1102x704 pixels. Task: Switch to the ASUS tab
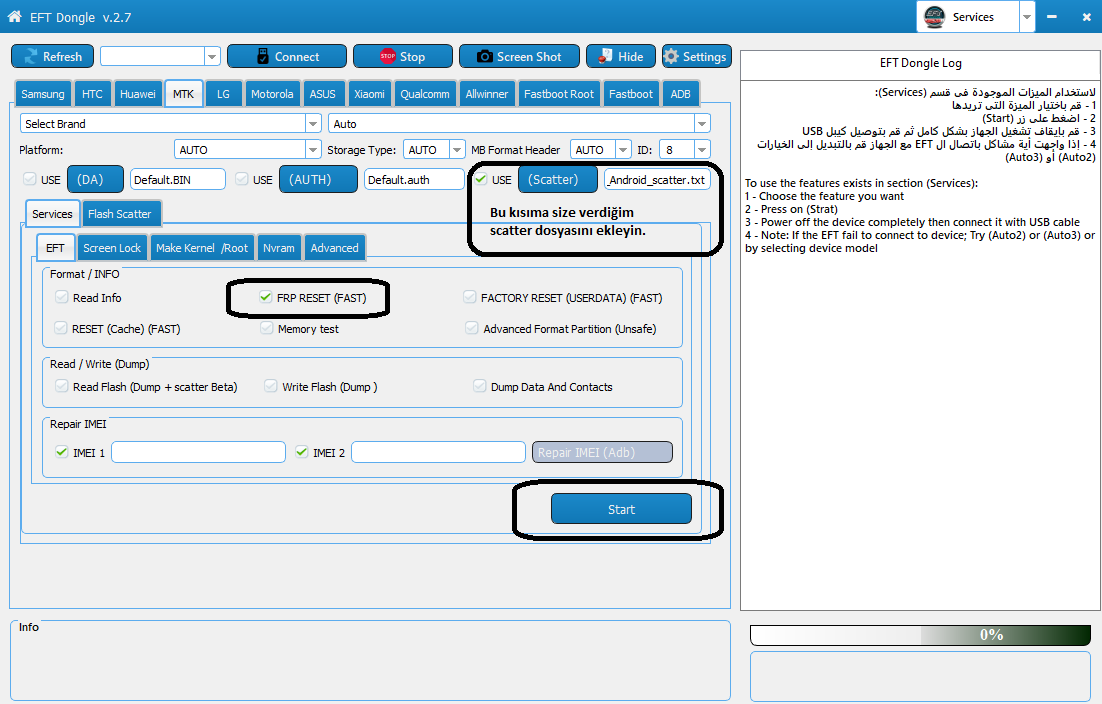[x=323, y=94]
